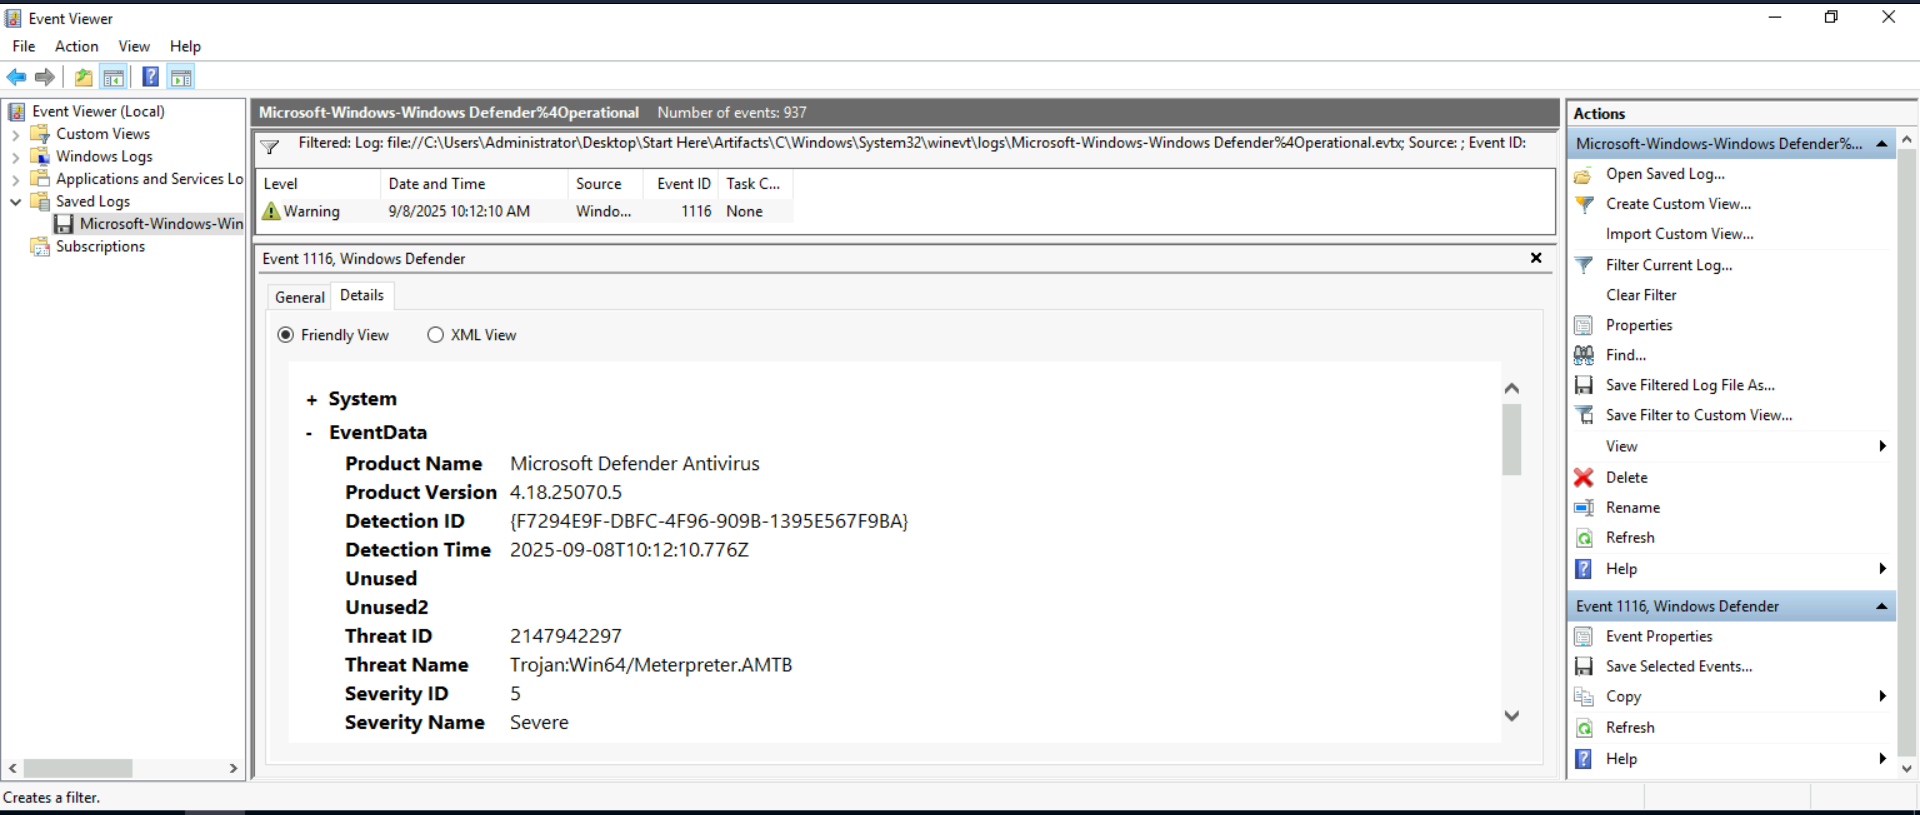Open the File menu
Image resolution: width=1920 pixels, height=815 pixels.
click(x=24, y=46)
